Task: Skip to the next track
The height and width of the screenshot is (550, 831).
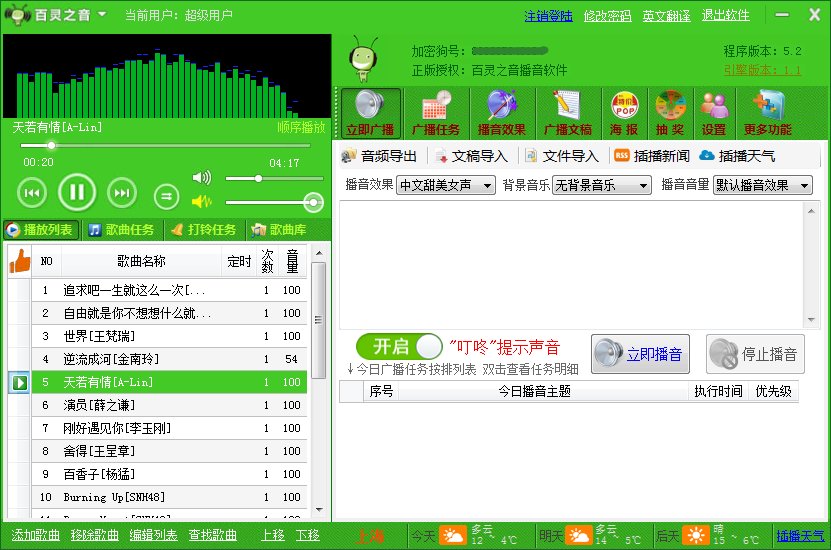Action: coord(122,193)
